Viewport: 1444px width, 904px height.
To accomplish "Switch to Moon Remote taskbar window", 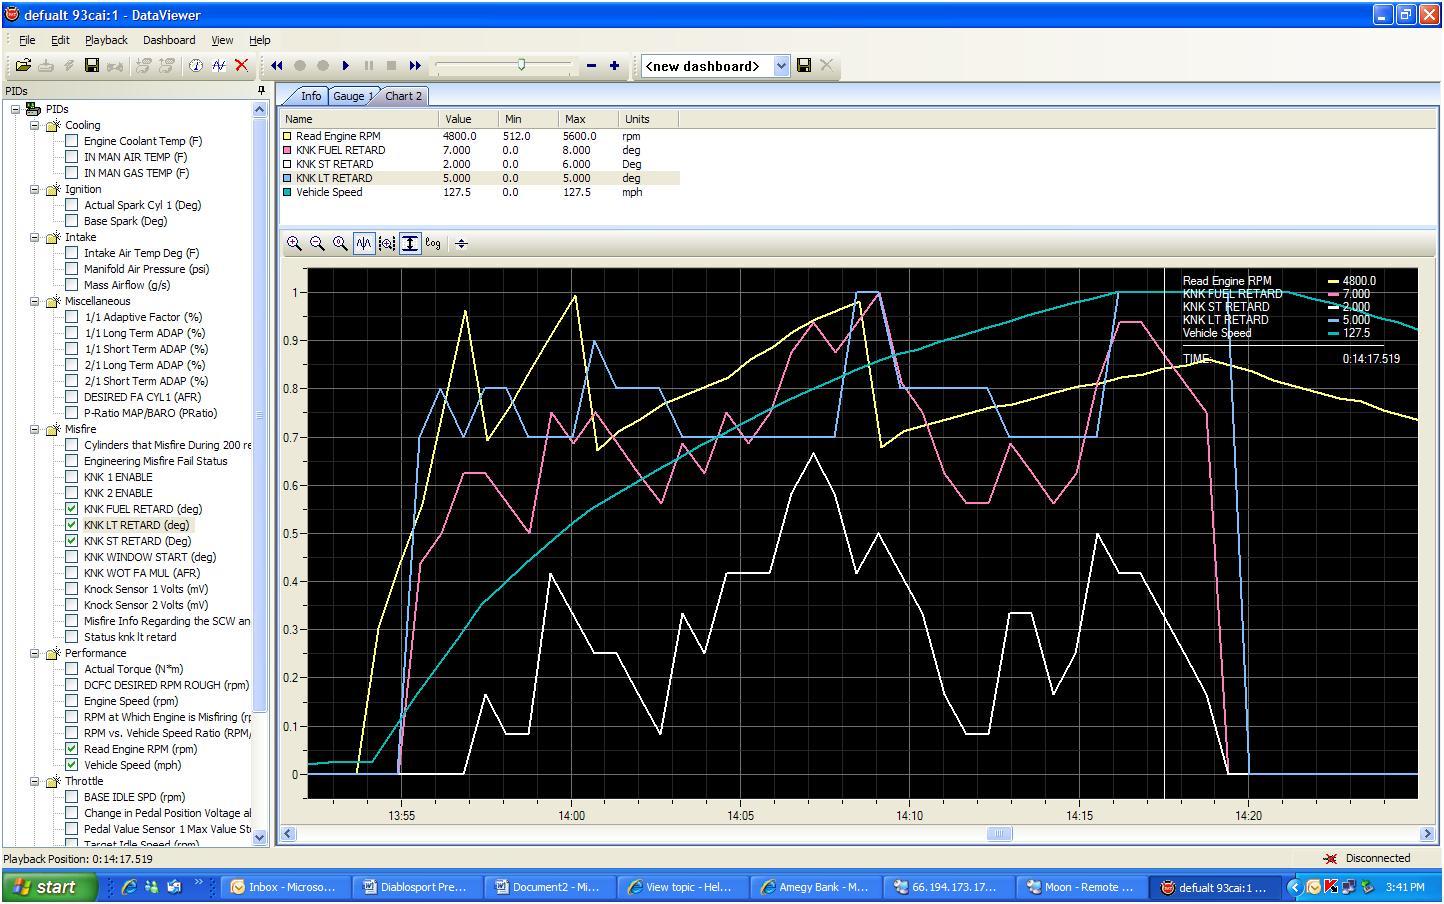I will click(x=1080, y=887).
